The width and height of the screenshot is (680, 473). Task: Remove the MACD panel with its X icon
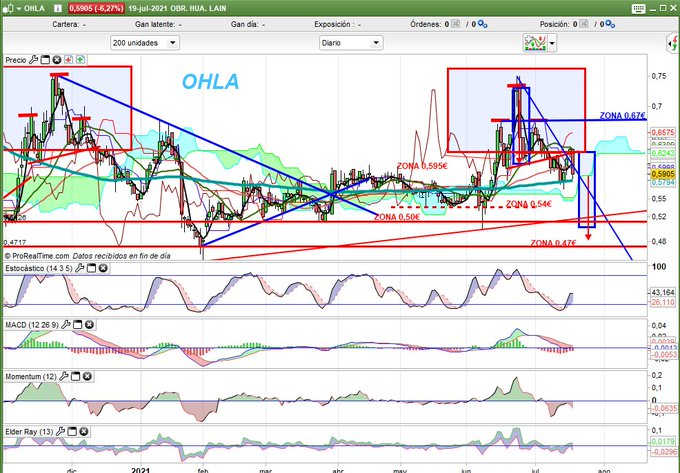(89, 324)
